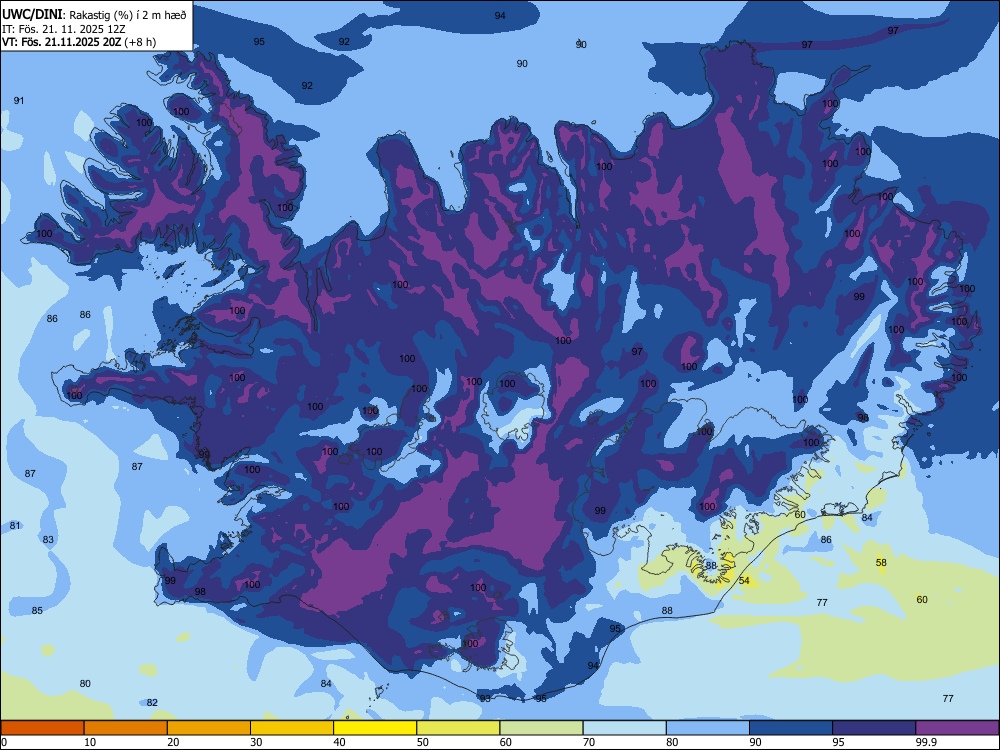The height and width of the screenshot is (750, 1000).
Task: Click the '91' humidity value on the map
Action: tap(19, 100)
